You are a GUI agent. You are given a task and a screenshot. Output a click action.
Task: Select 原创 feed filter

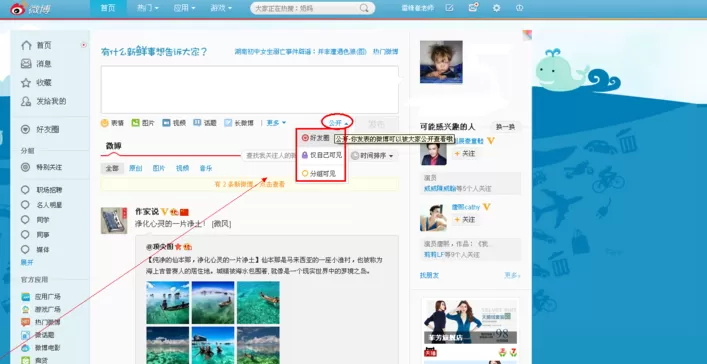(x=135, y=168)
